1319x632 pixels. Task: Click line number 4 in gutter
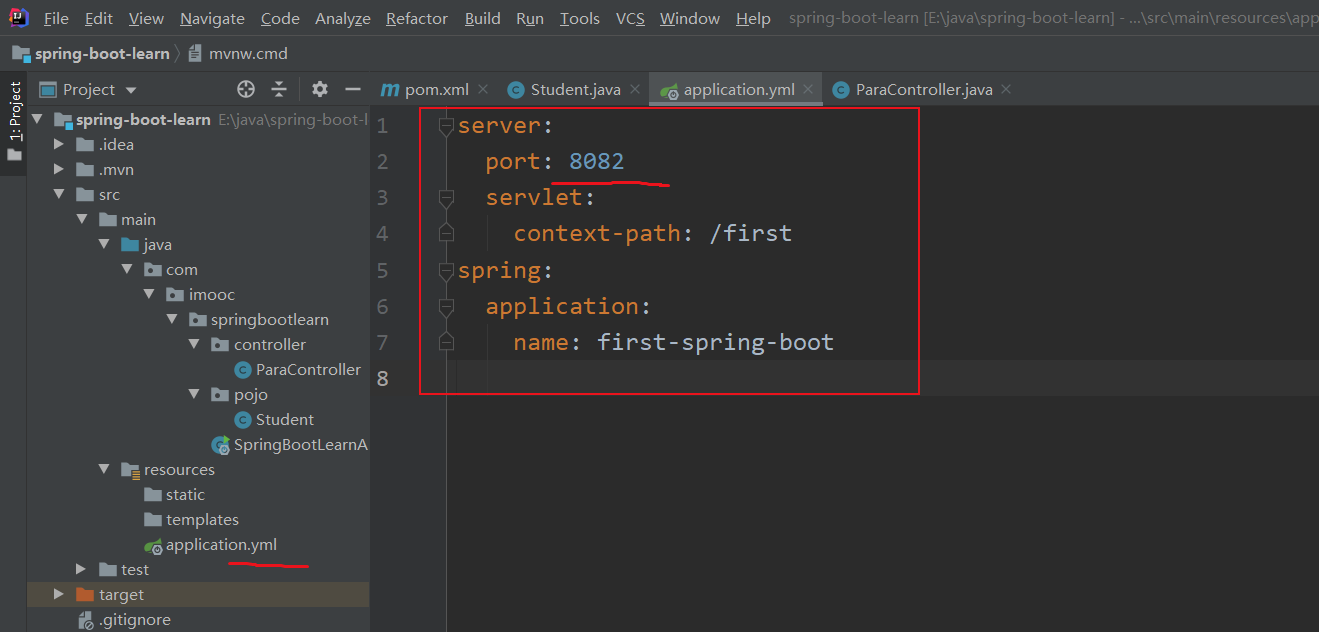[383, 234]
